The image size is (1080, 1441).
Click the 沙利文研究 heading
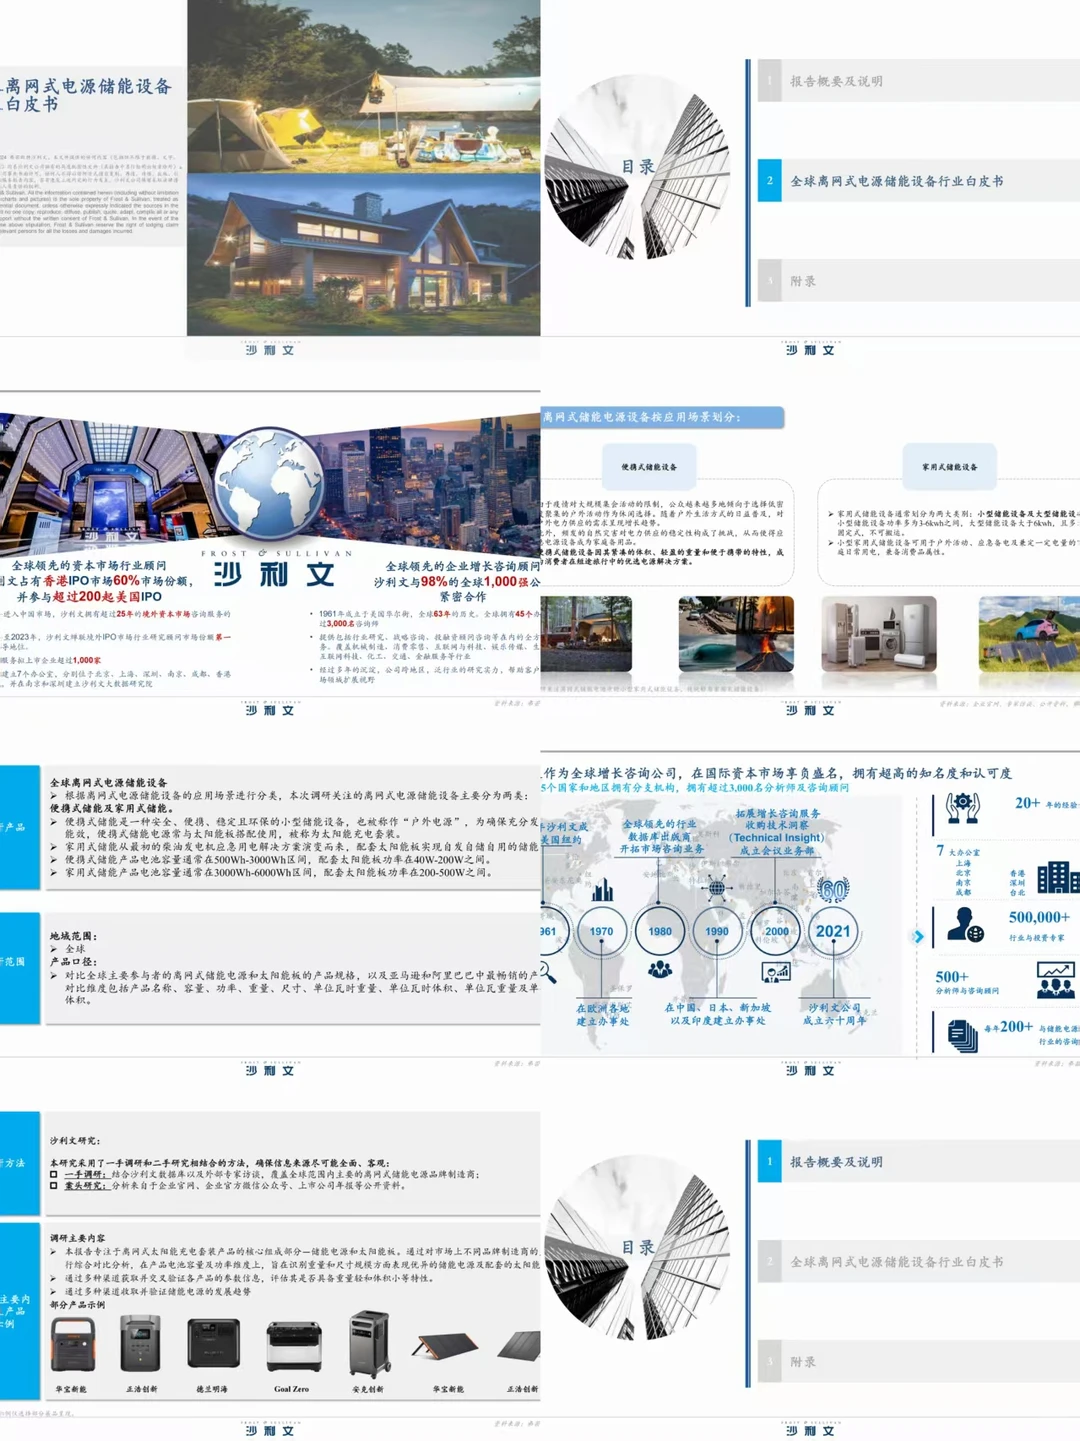coord(75,1140)
